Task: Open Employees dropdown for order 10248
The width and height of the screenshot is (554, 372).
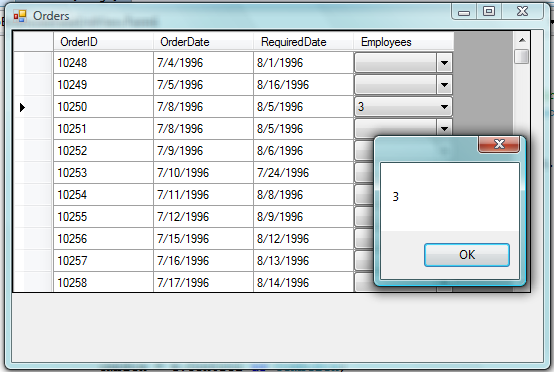Action: [444, 63]
